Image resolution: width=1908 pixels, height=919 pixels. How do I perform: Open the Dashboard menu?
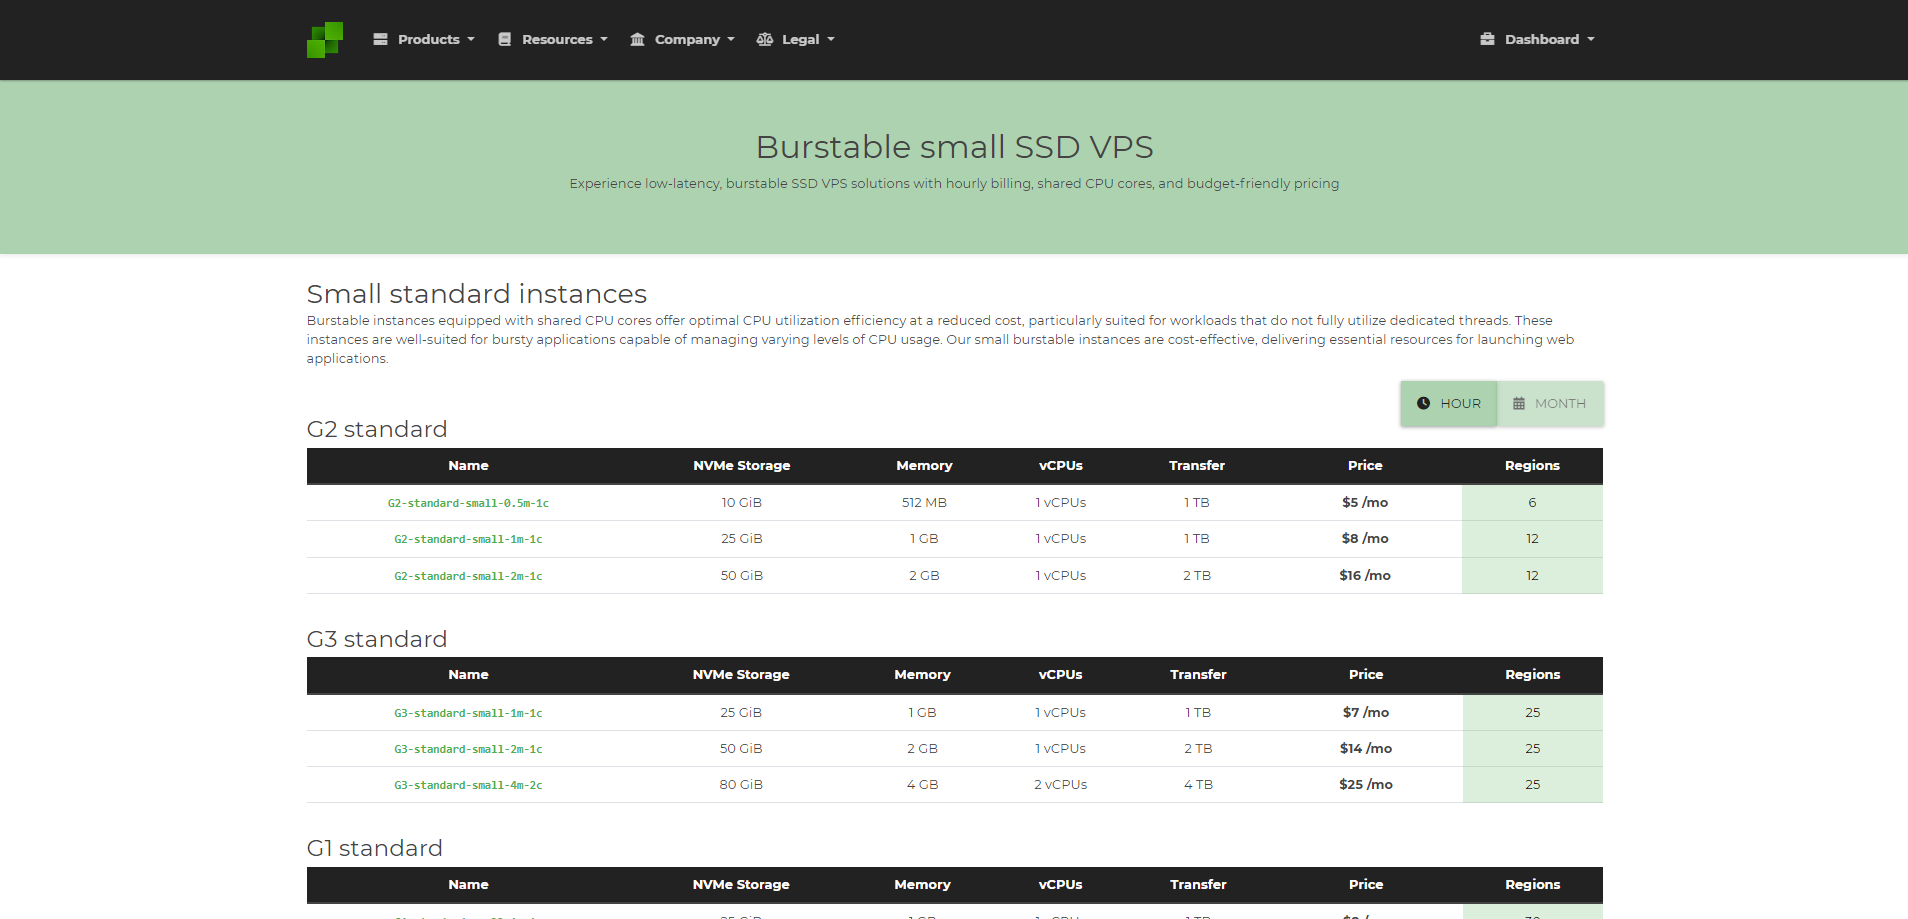[1538, 39]
